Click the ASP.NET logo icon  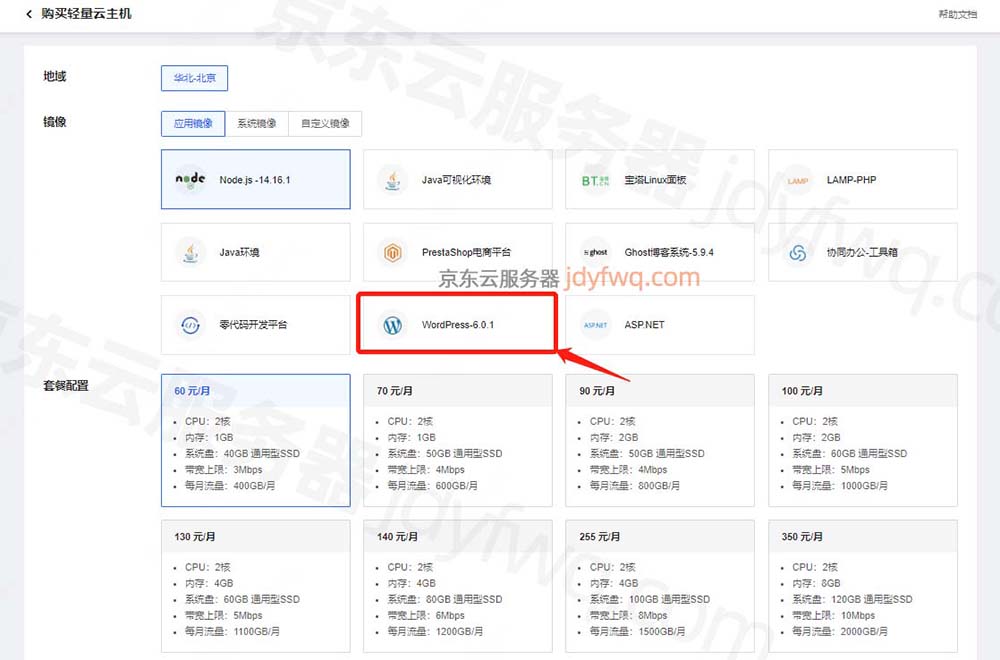[596, 325]
